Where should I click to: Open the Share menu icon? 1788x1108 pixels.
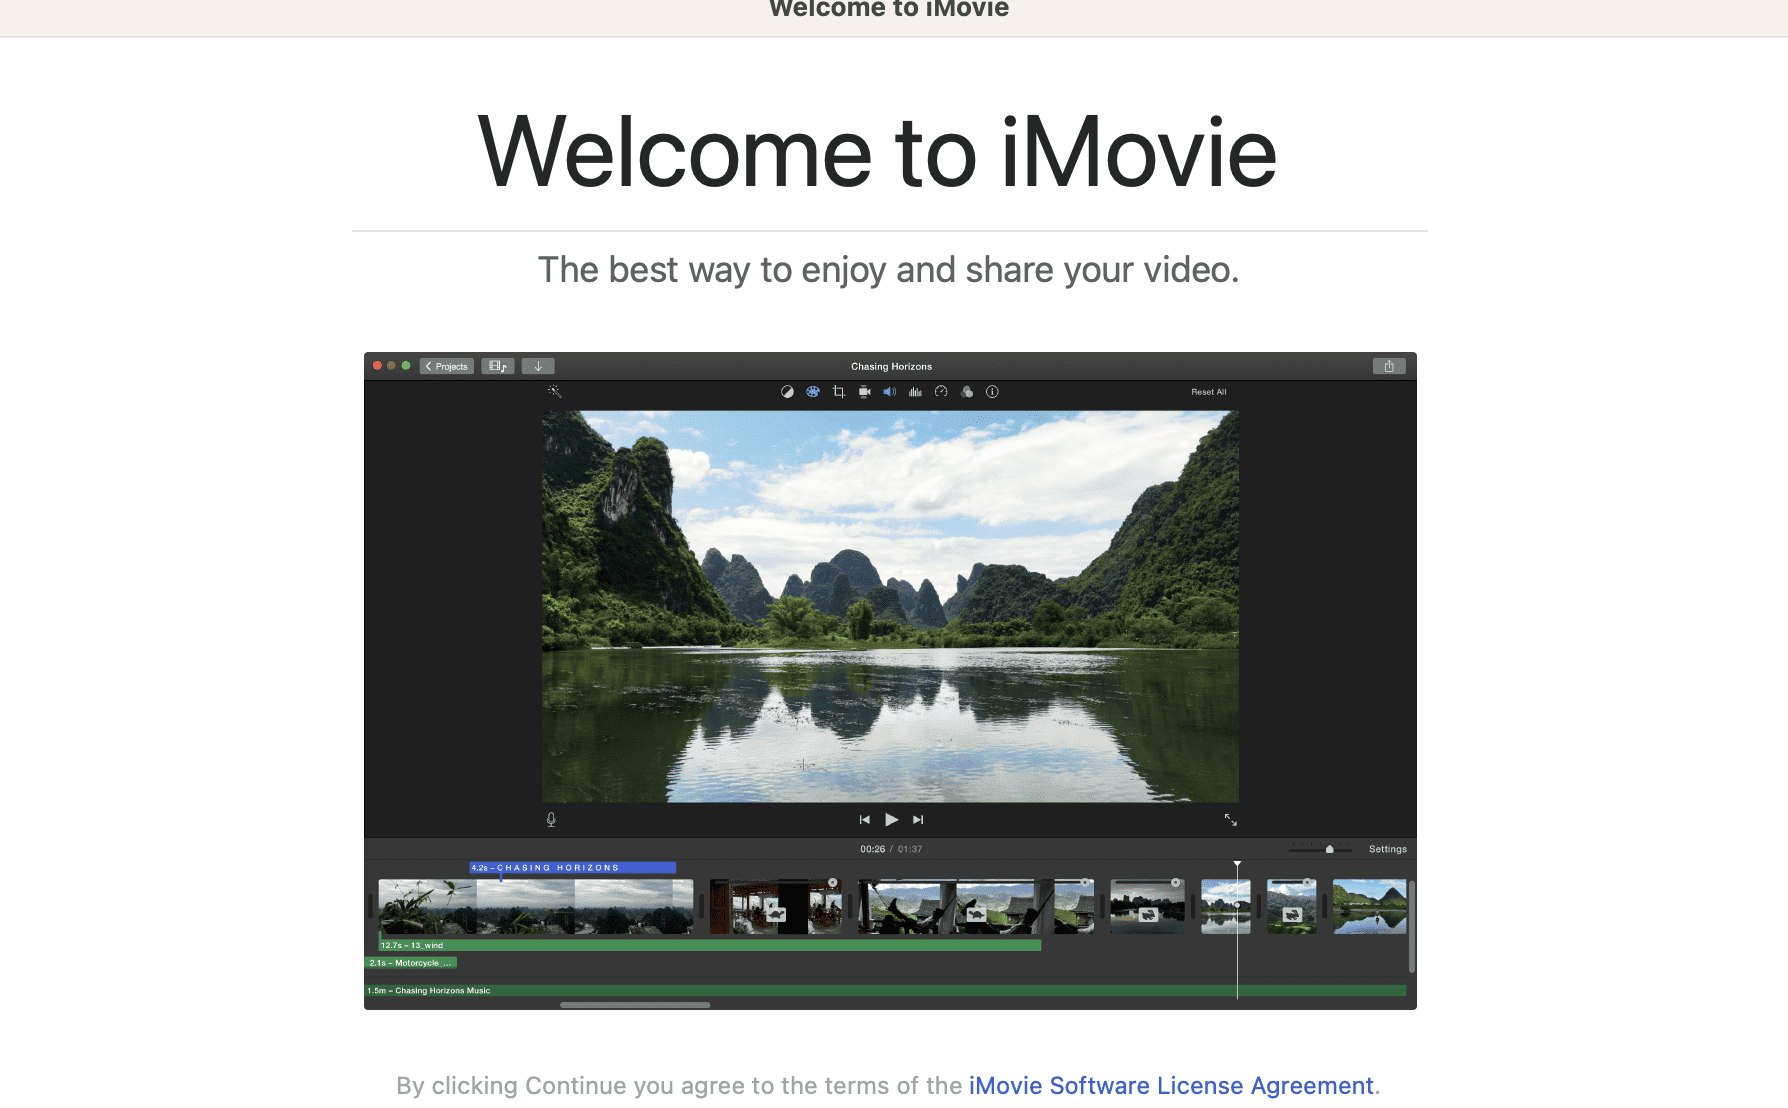1389,365
